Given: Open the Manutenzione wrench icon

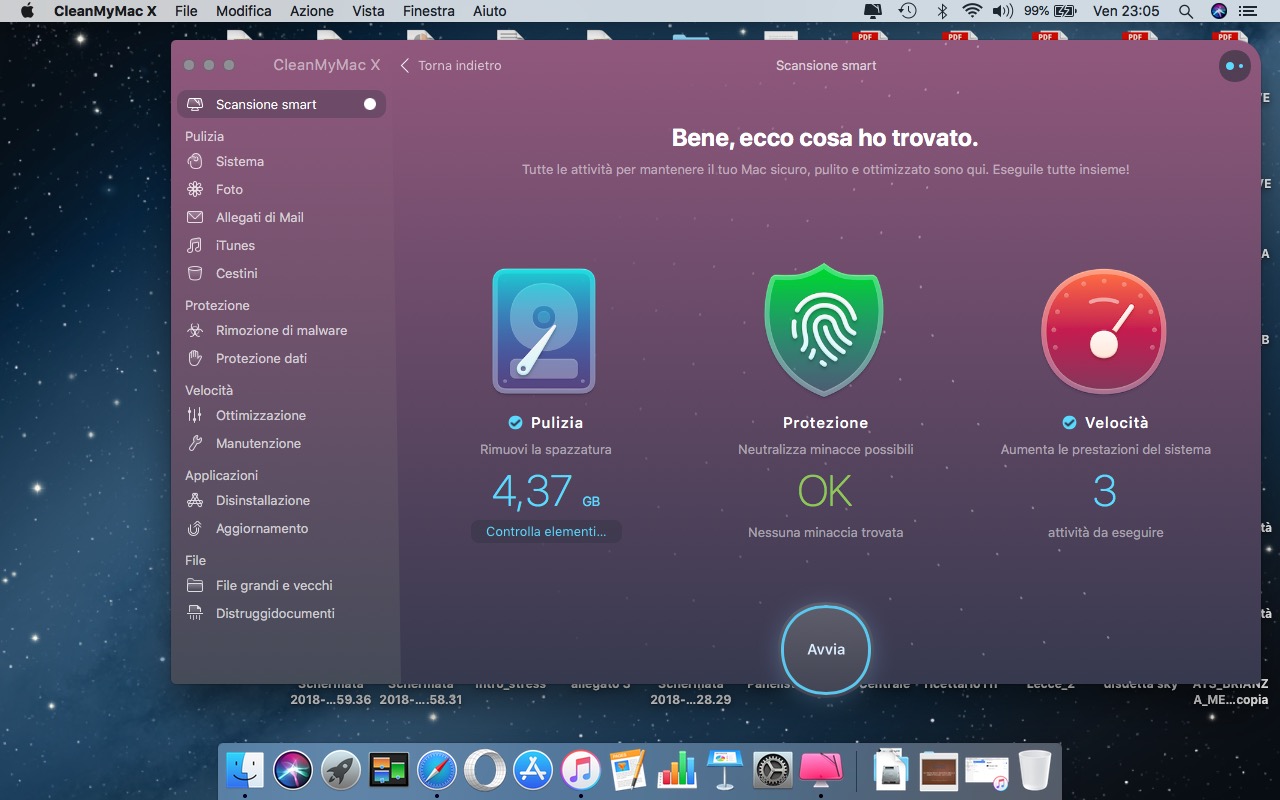Looking at the screenshot, I should point(195,443).
